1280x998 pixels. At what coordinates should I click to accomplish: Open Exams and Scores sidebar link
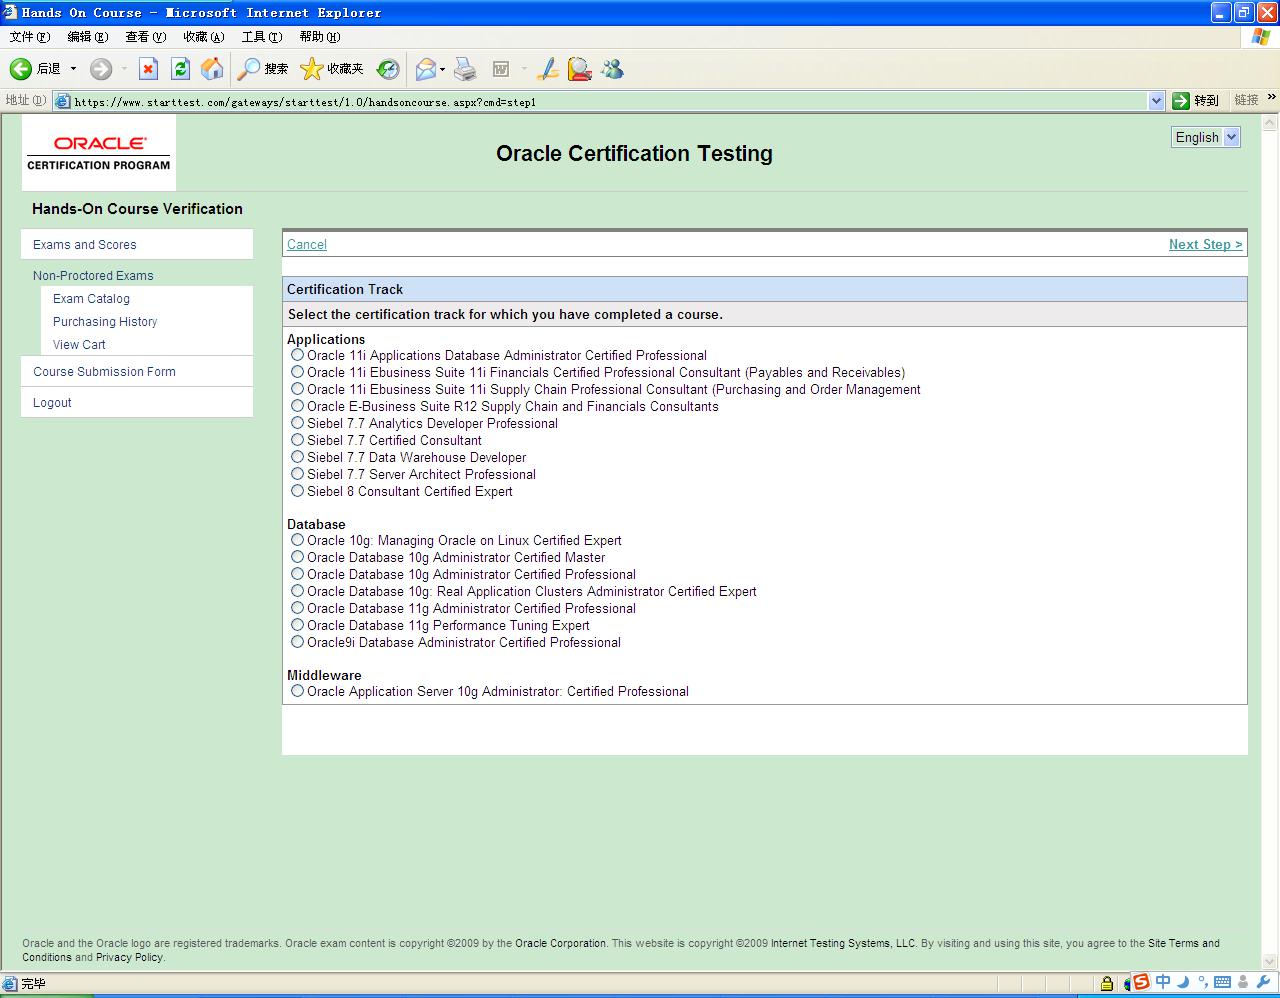(85, 244)
